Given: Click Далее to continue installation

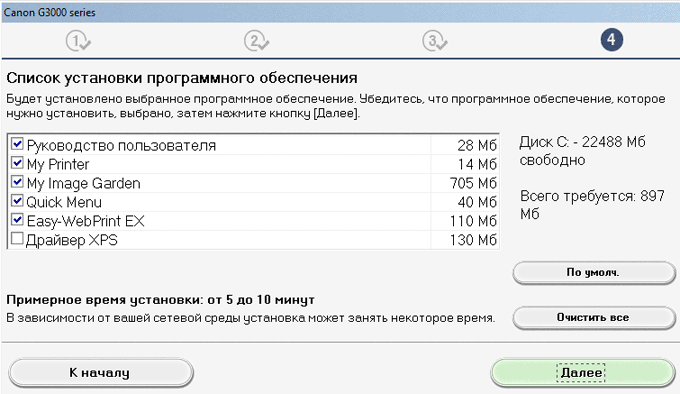Looking at the screenshot, I should point(582,372).
